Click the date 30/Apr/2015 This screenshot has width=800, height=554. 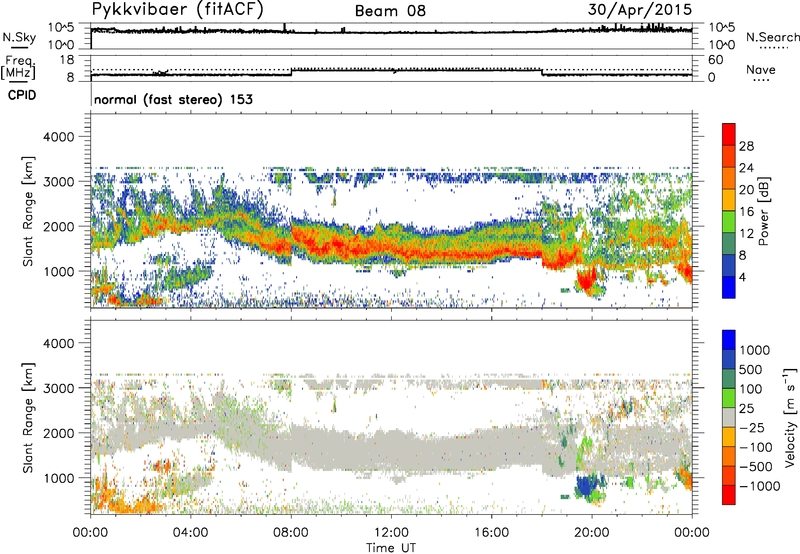640,10
